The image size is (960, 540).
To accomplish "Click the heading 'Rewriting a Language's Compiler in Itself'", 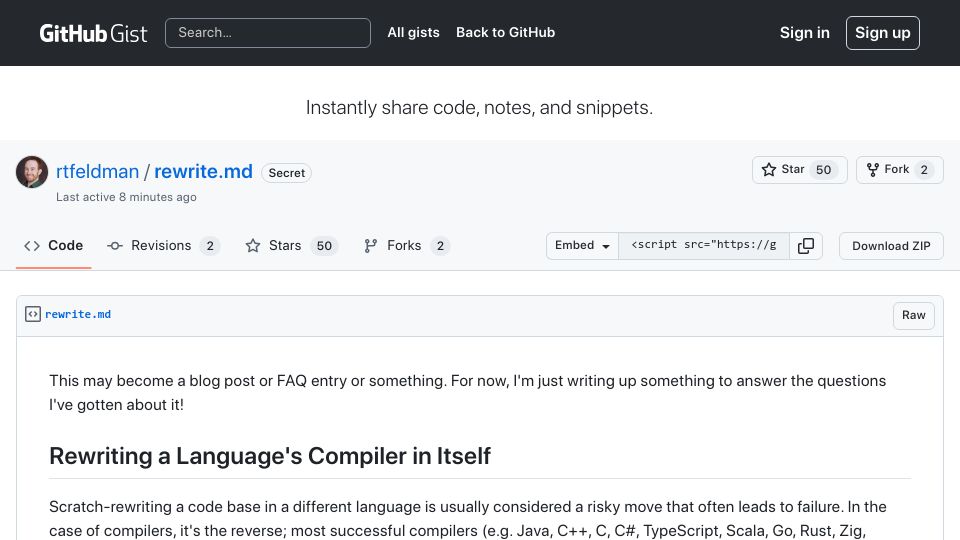I will pyautogui.click(x=269, y=456).
